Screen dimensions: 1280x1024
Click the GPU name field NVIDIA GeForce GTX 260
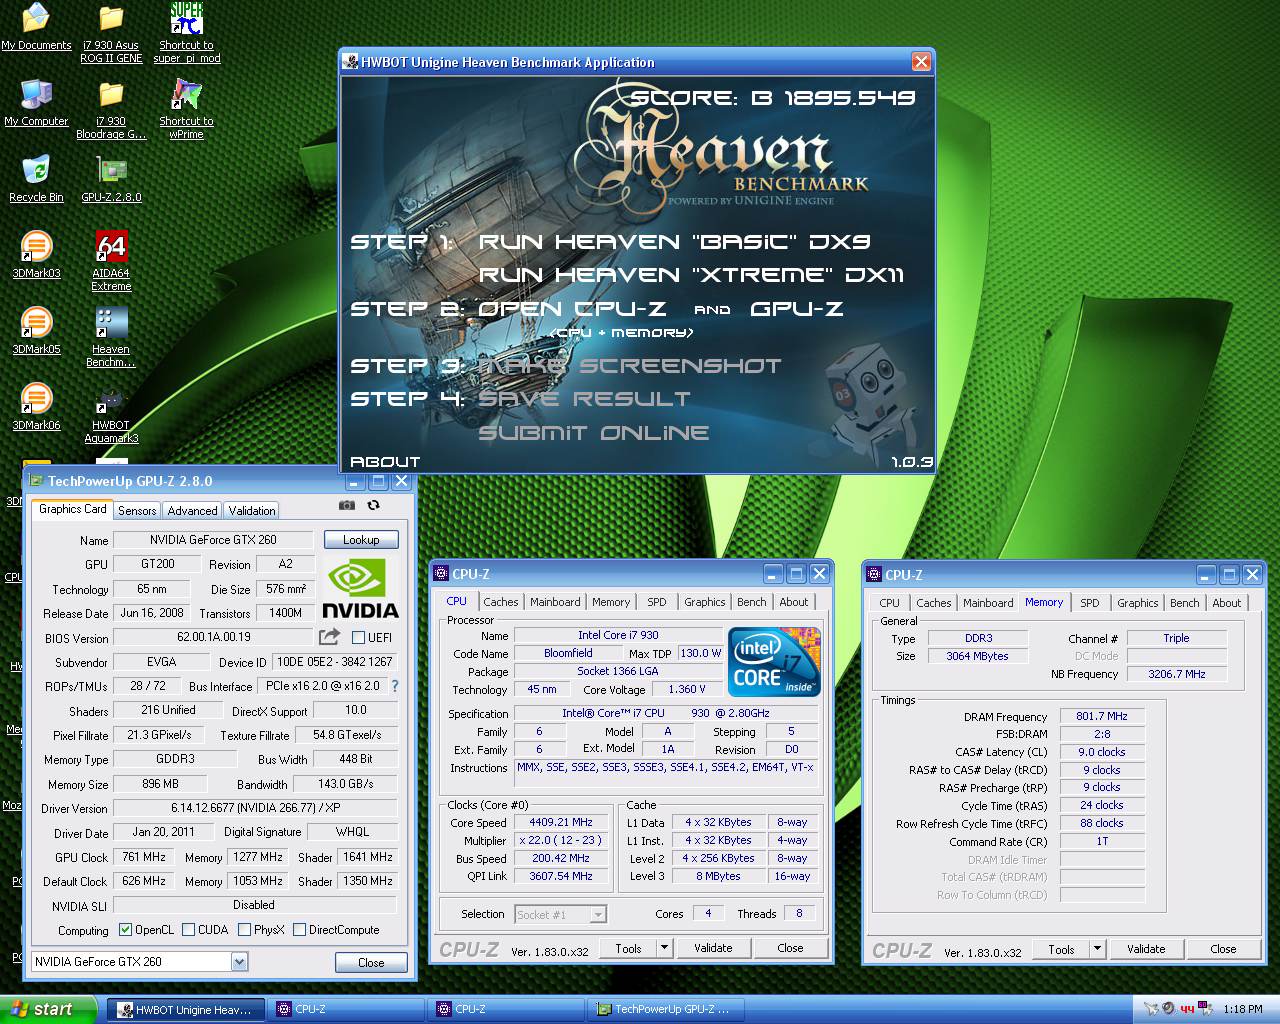213,540
